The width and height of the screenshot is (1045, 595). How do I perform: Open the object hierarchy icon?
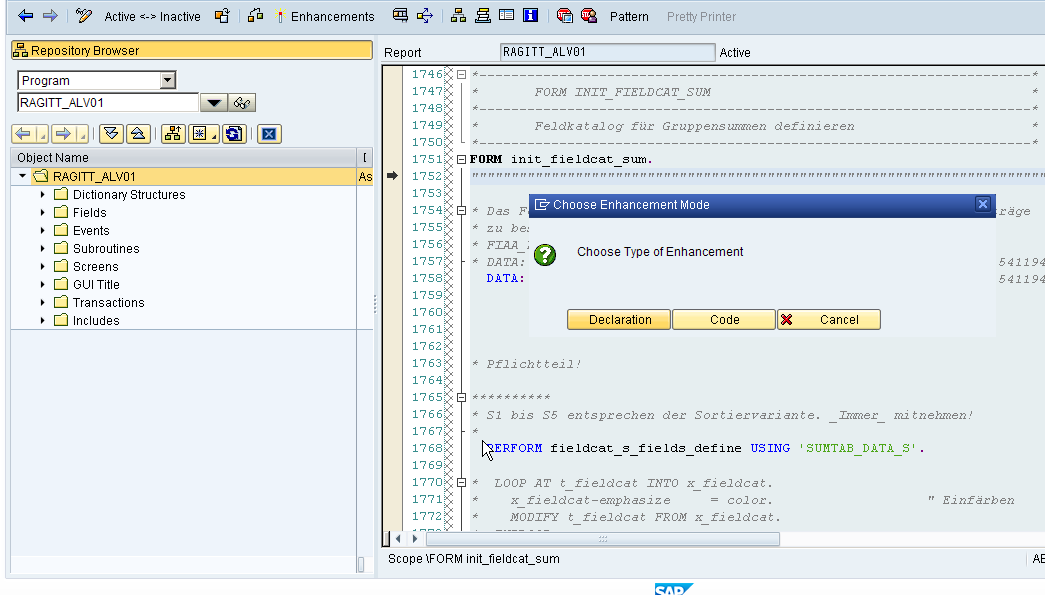172,133
